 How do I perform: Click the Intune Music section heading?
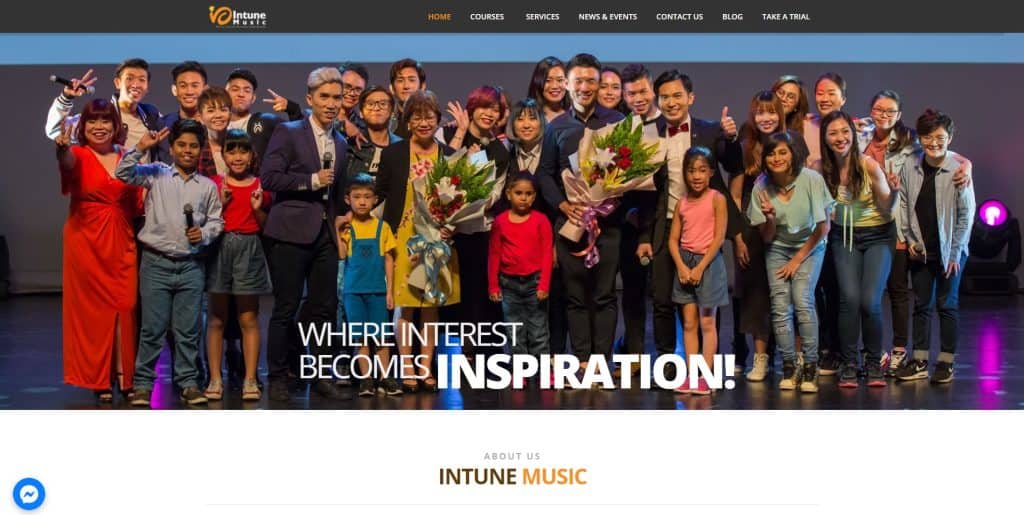click(513, 476)
